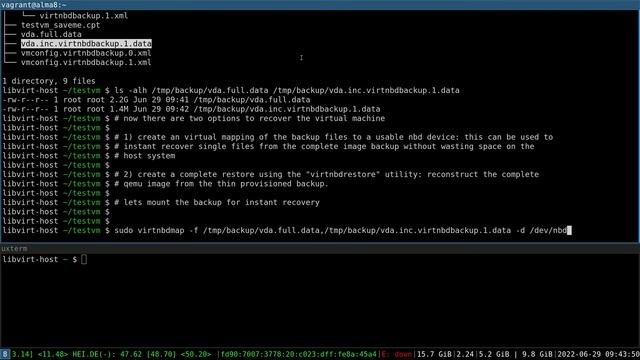The height and width of the screenshot is (360, 640).
Task: Click the 2.24 load value in status bar
Action: click(x=465, y=354)
